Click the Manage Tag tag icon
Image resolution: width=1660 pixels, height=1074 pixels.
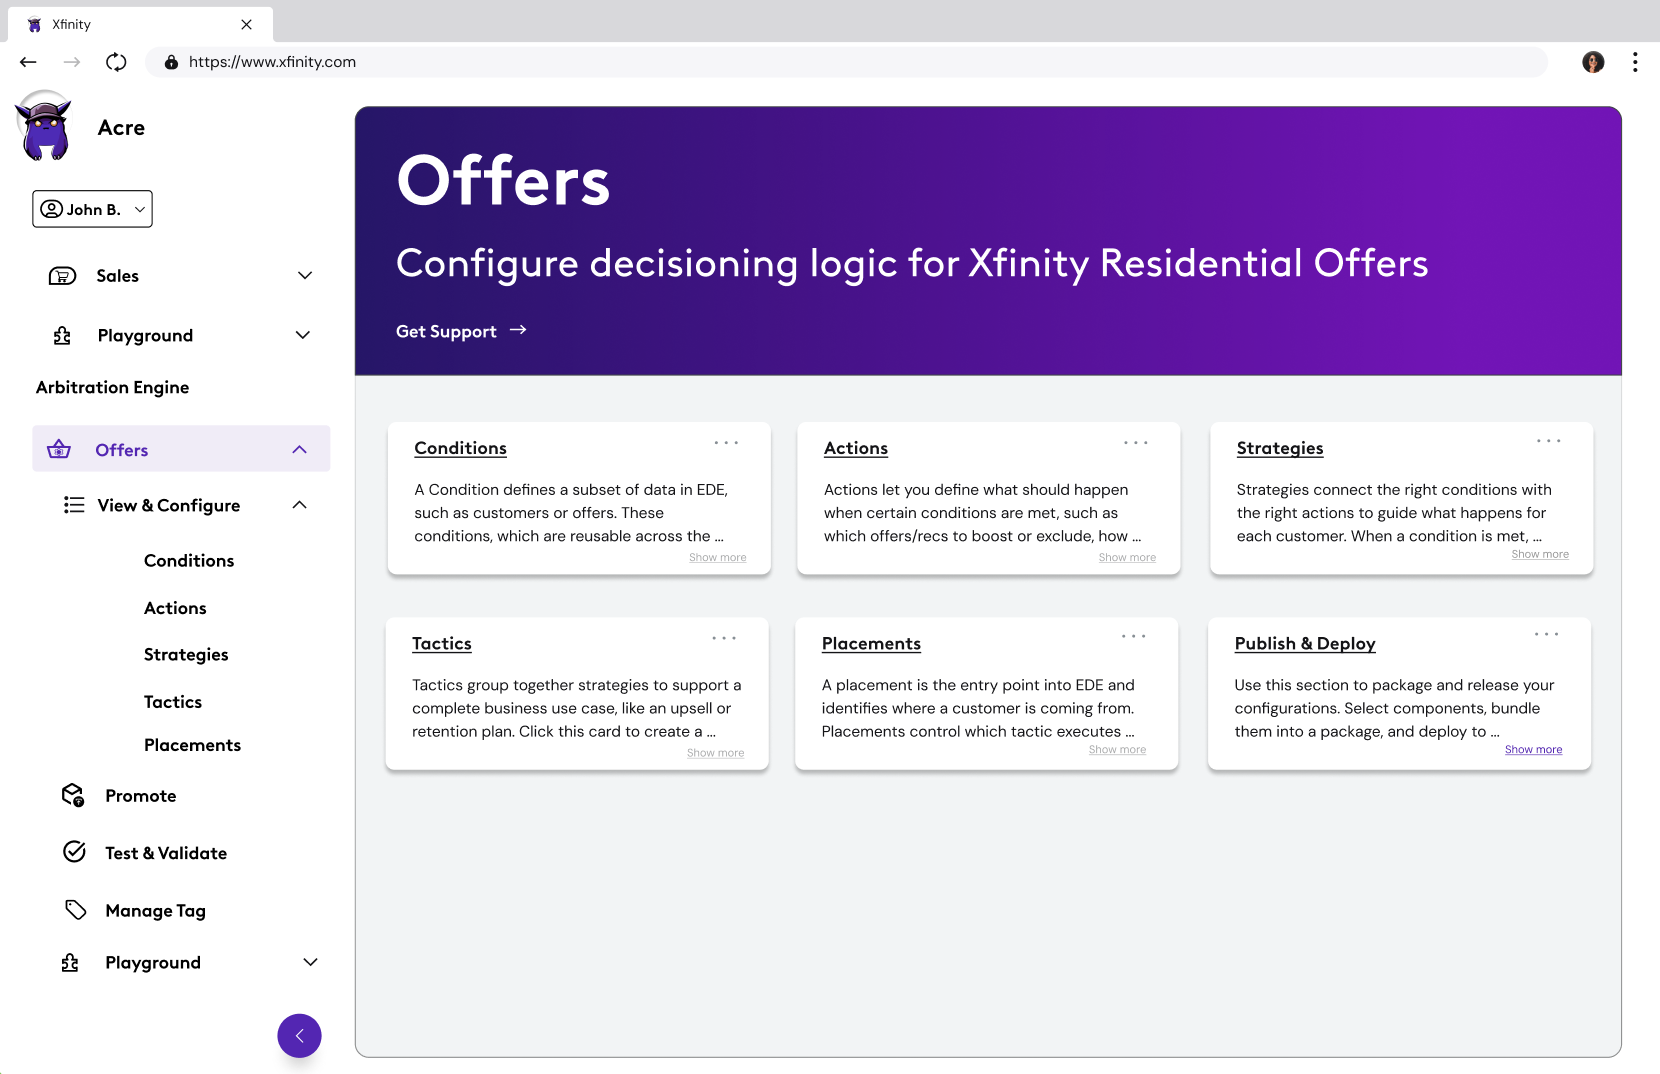[76, 910]
